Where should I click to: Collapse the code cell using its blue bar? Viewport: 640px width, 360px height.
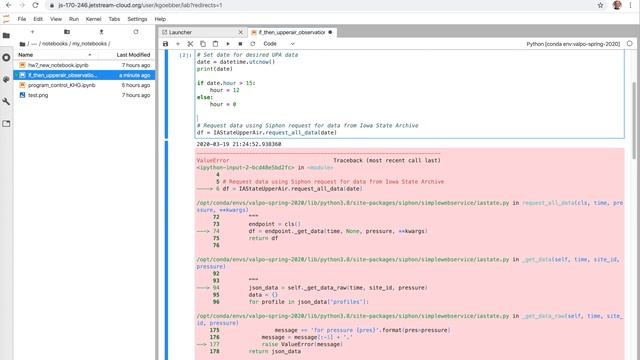166,94
